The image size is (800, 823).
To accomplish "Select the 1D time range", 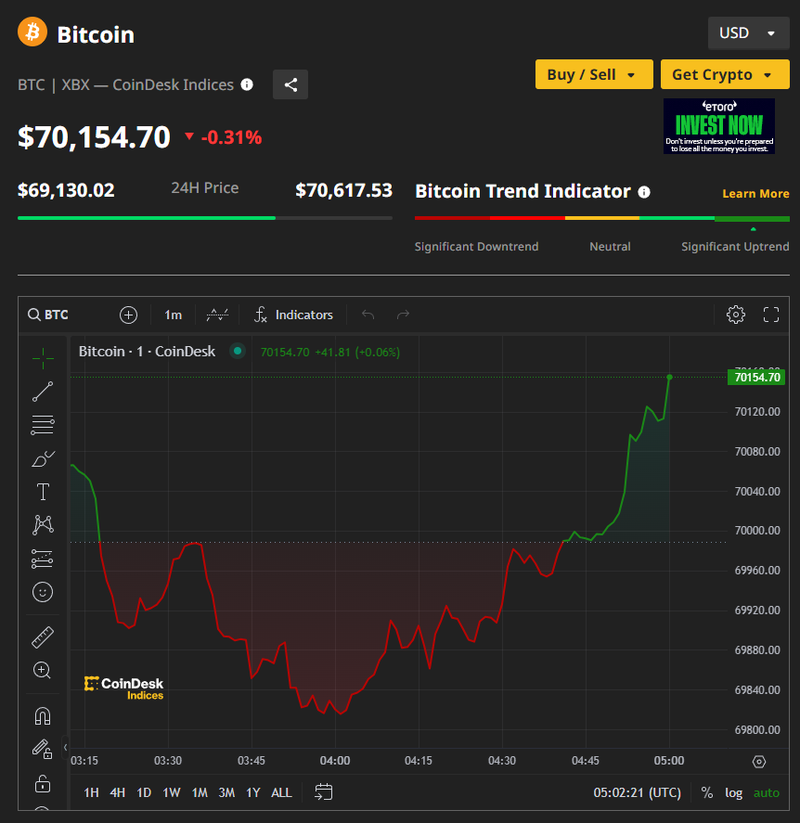I will 144,793.
